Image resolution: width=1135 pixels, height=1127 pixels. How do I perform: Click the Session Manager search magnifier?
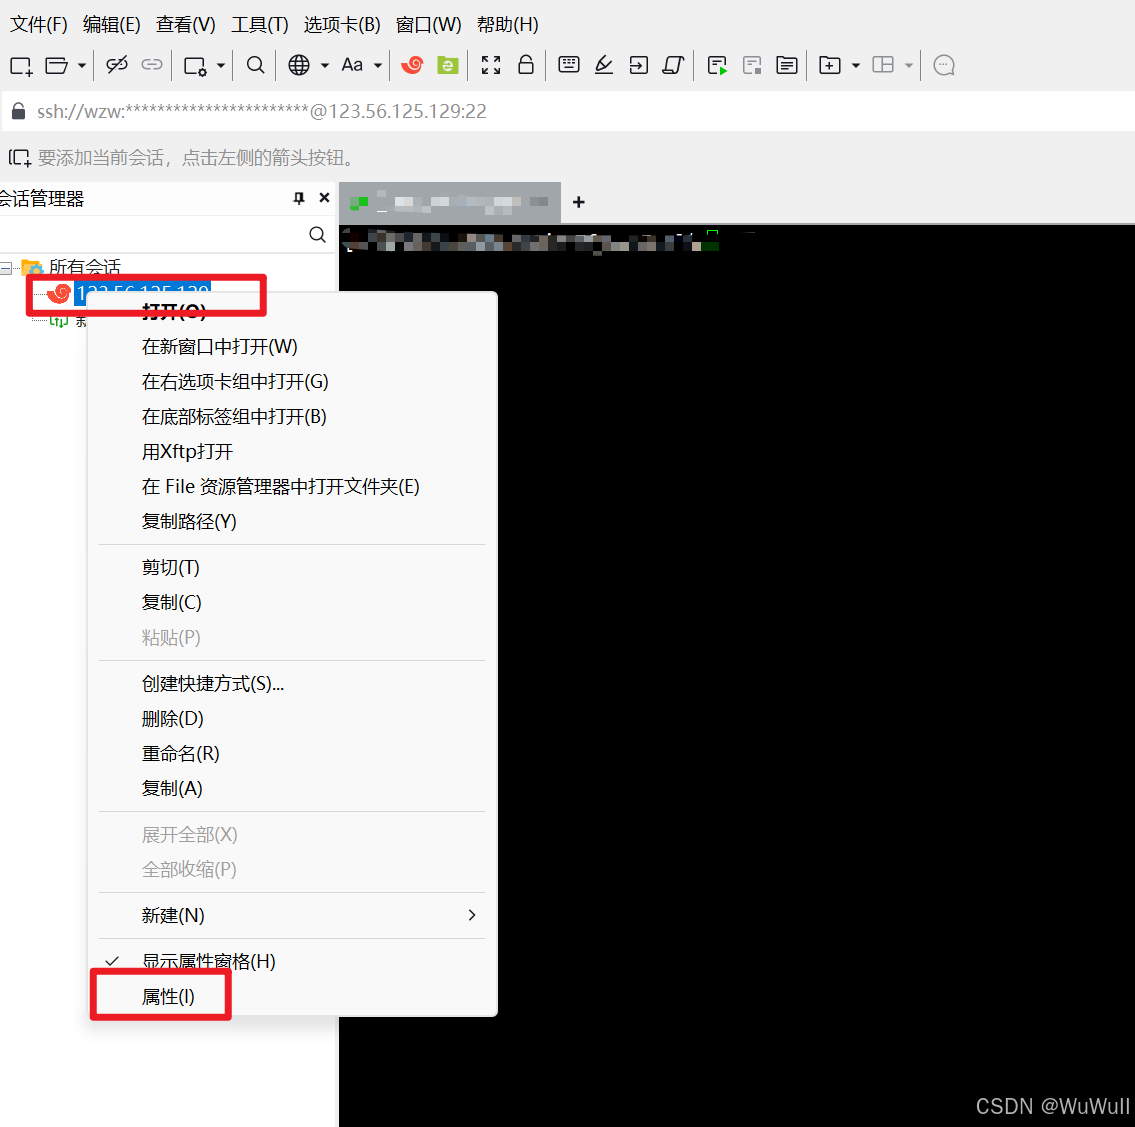[317, 235]
